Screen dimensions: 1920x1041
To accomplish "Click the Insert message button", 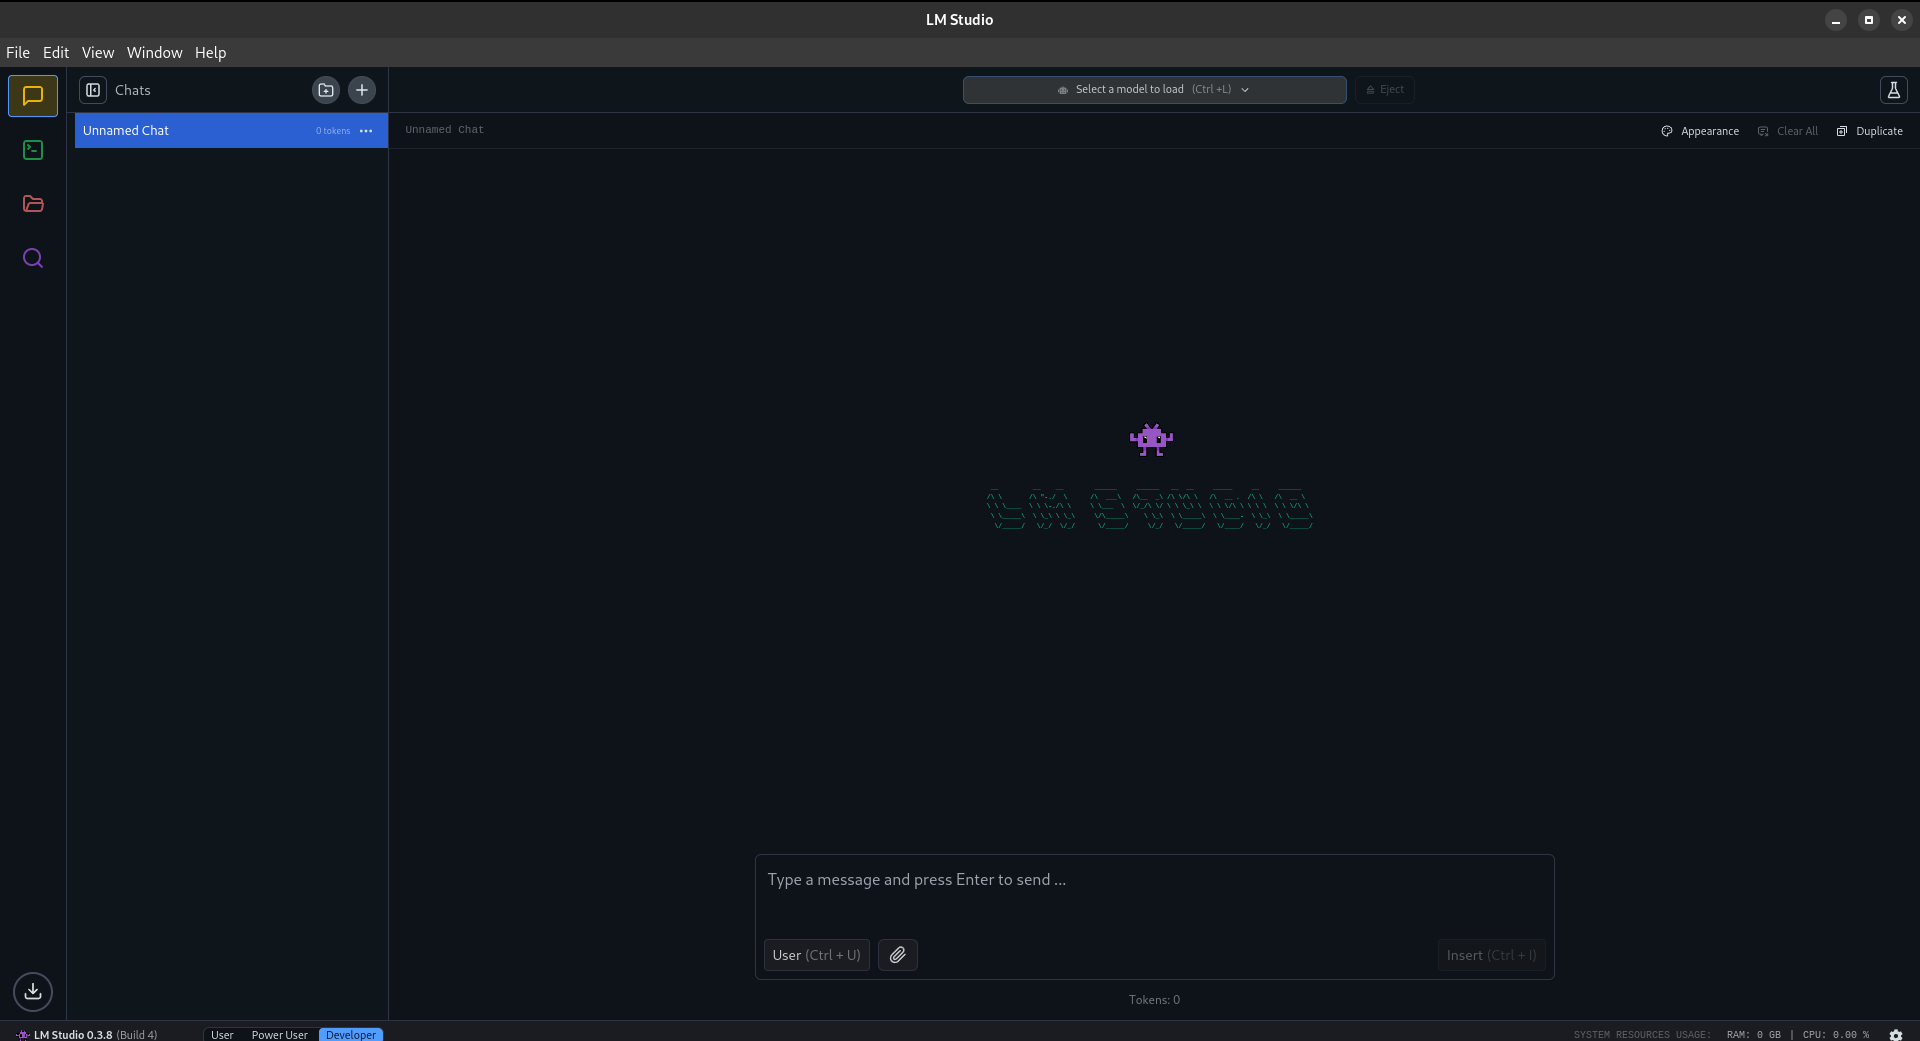I will click(x=1491, y=955).
